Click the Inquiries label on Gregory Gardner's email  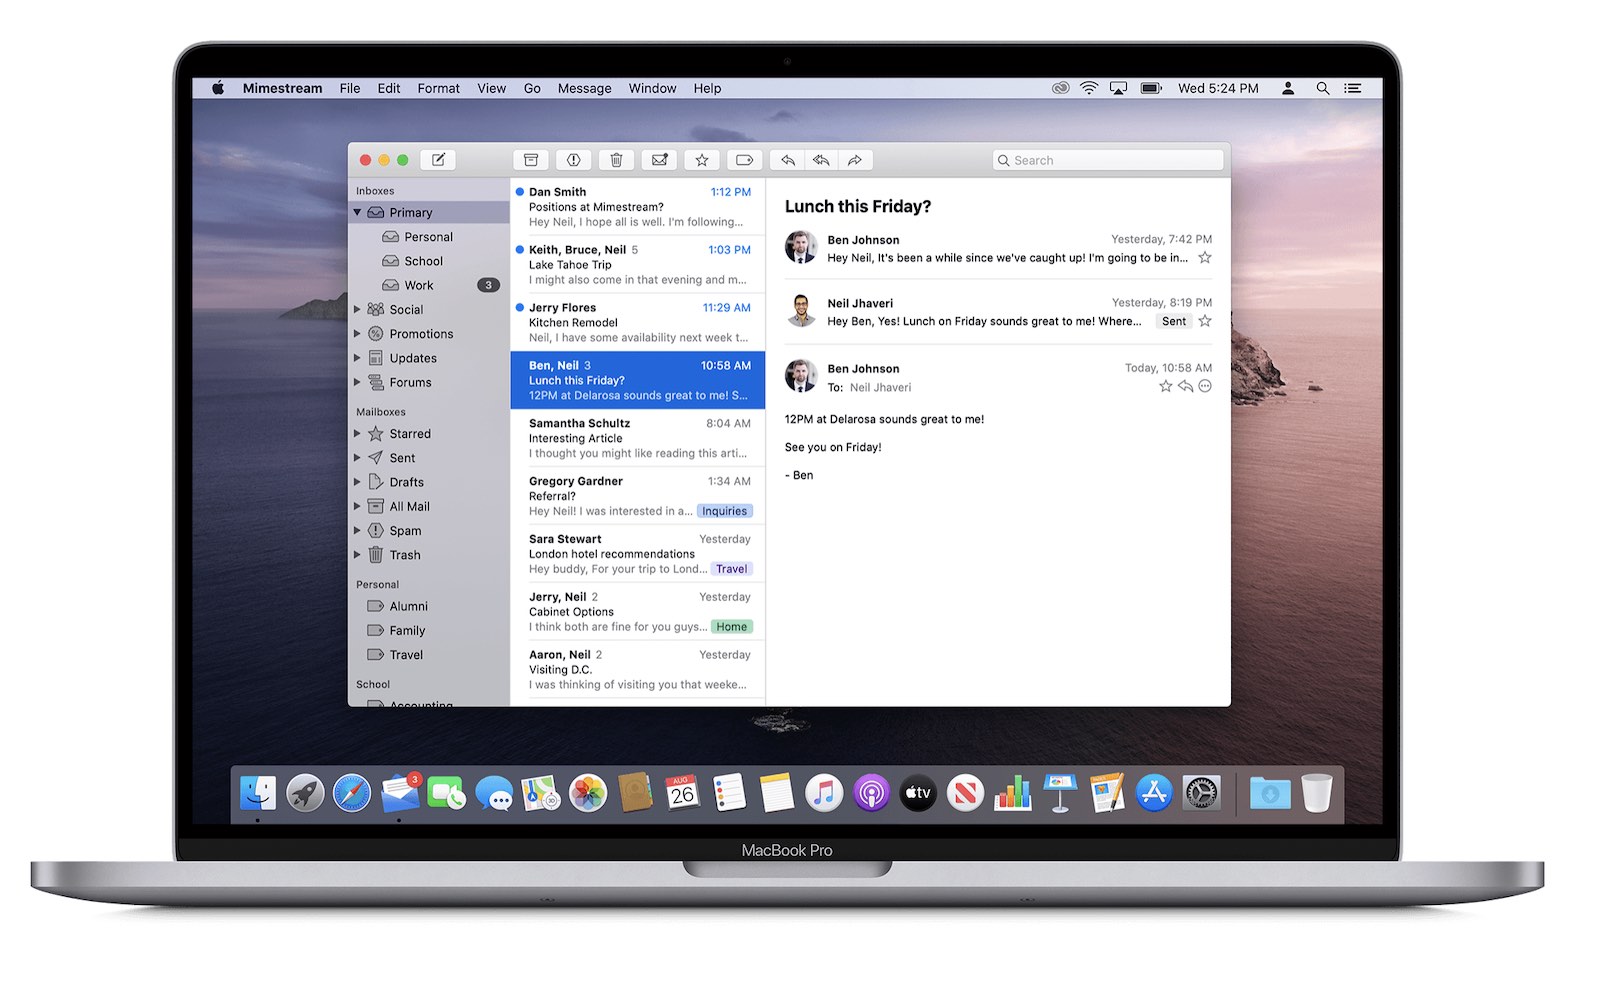coord(724,511)
